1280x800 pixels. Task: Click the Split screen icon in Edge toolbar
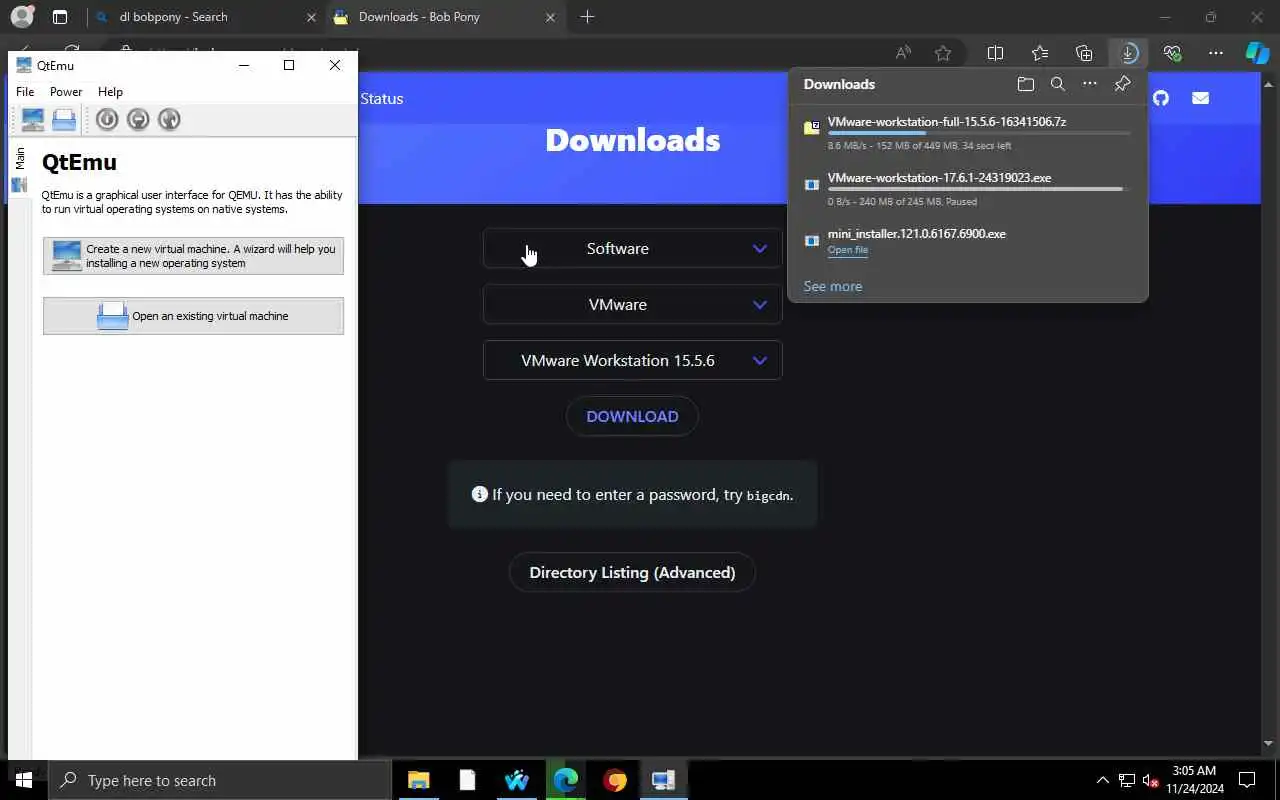995,53
